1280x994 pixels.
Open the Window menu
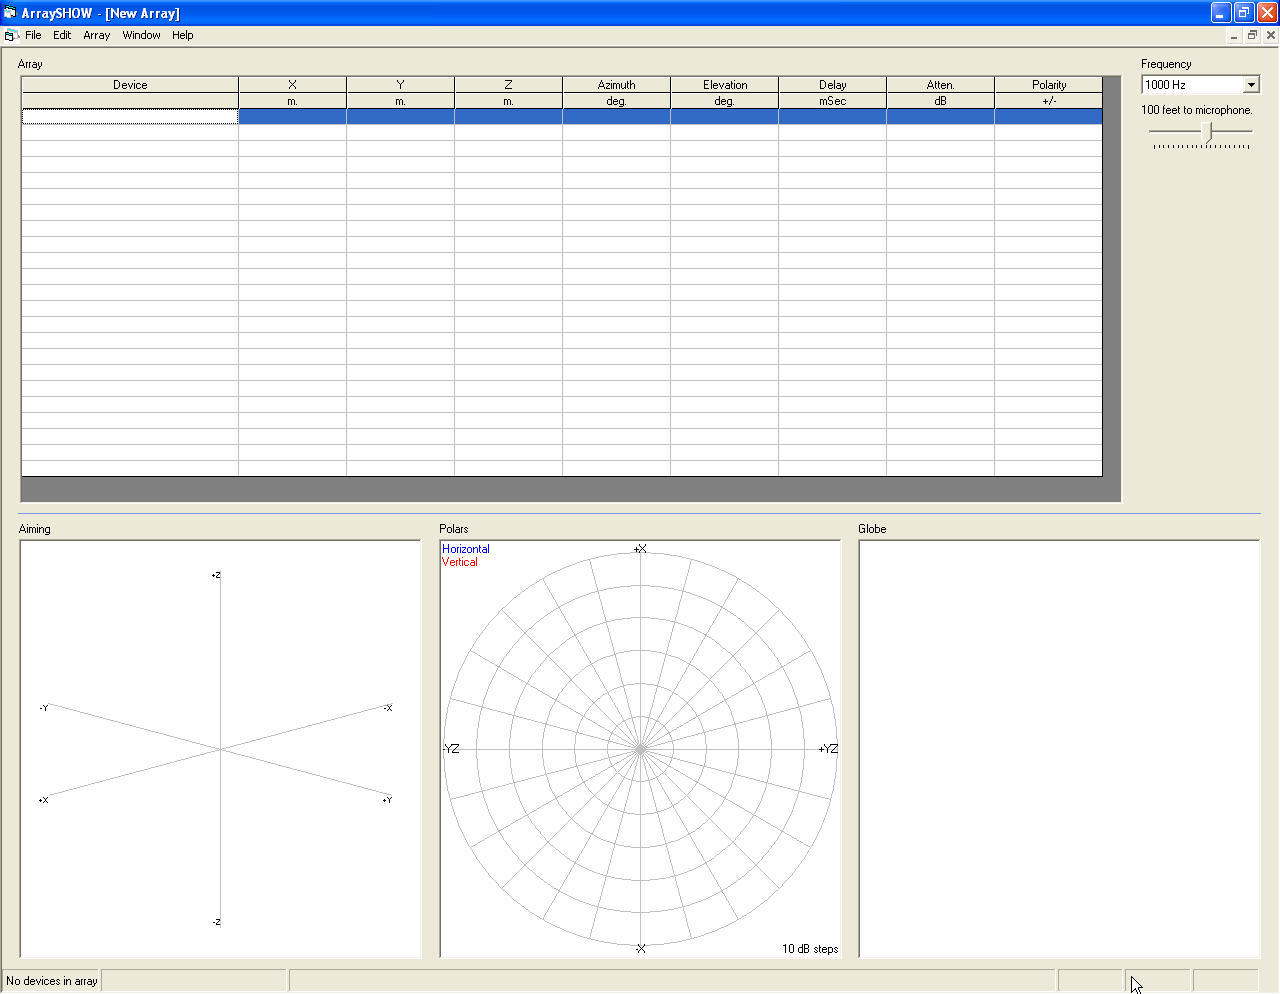pyautogui.click(x=141, y=35)
